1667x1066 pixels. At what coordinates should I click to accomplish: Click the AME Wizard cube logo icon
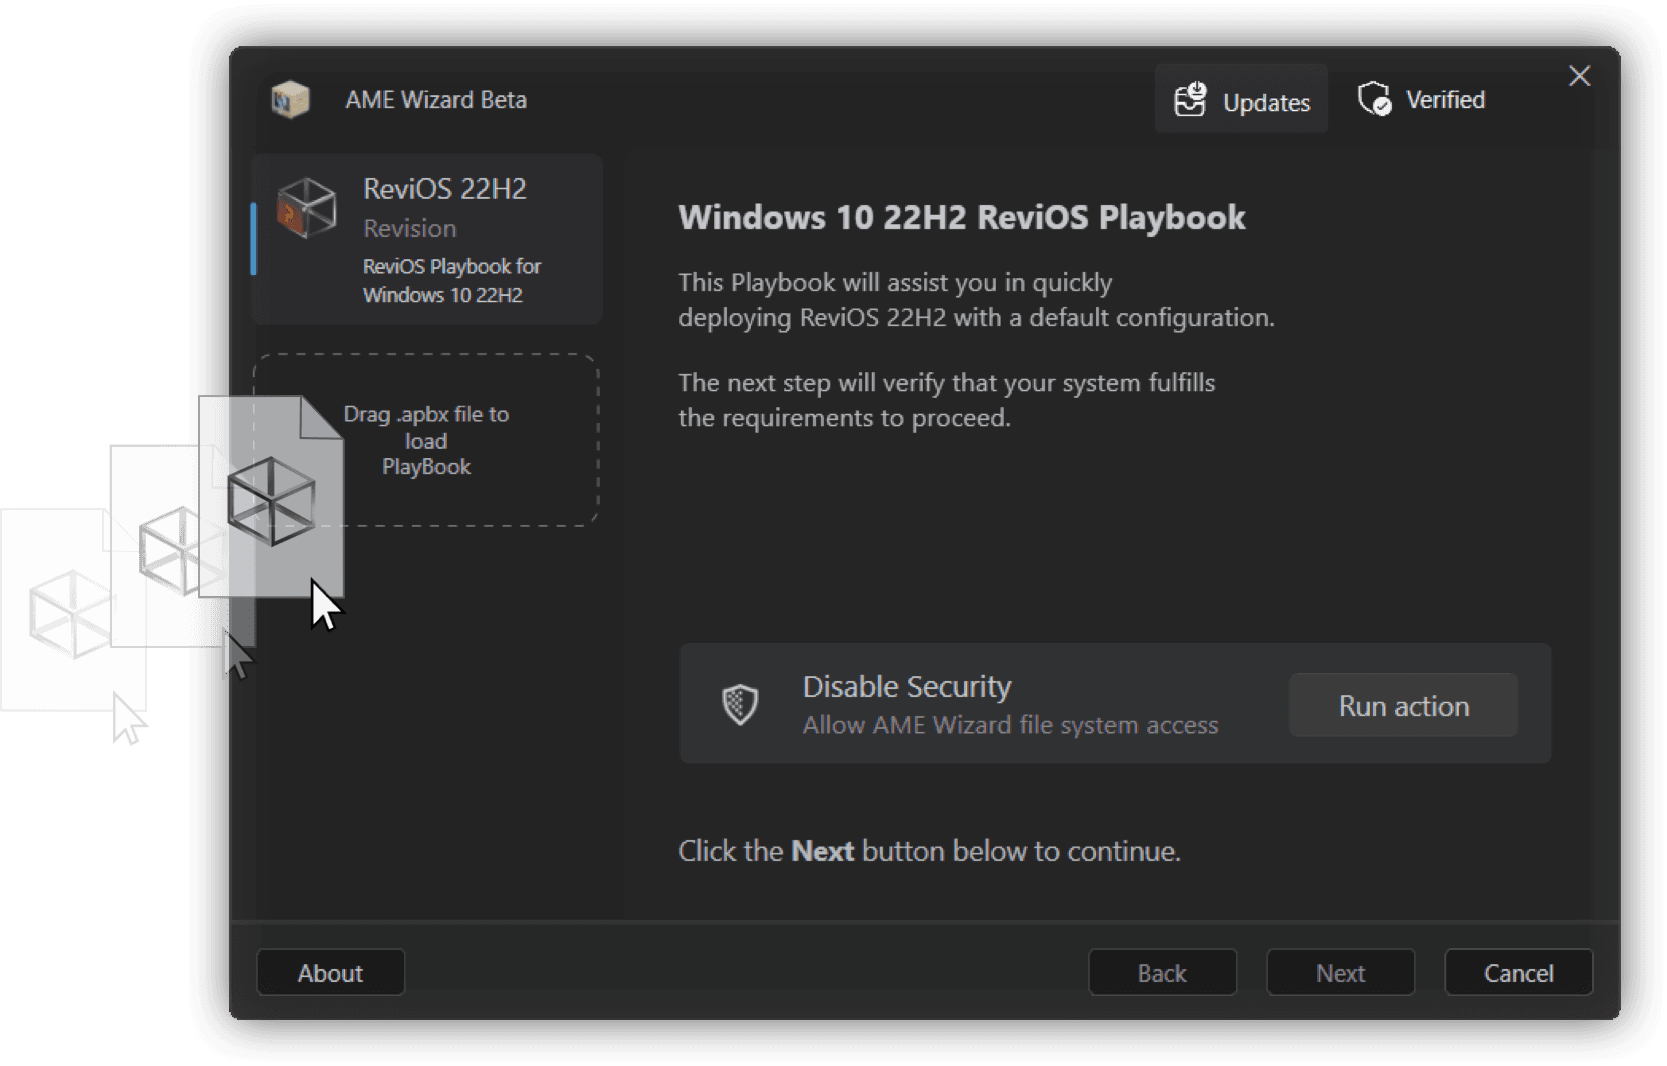290,100
